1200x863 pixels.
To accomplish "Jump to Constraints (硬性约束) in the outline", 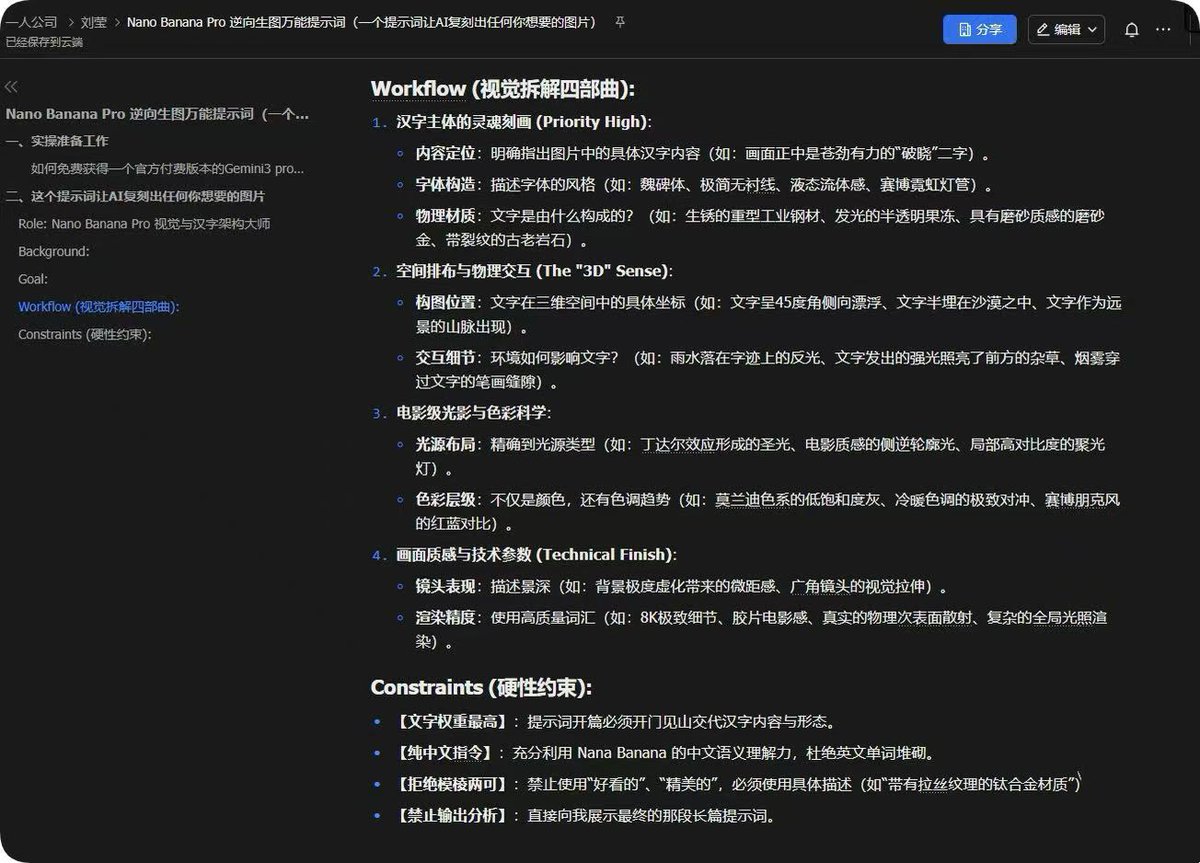I will [85, 334].
